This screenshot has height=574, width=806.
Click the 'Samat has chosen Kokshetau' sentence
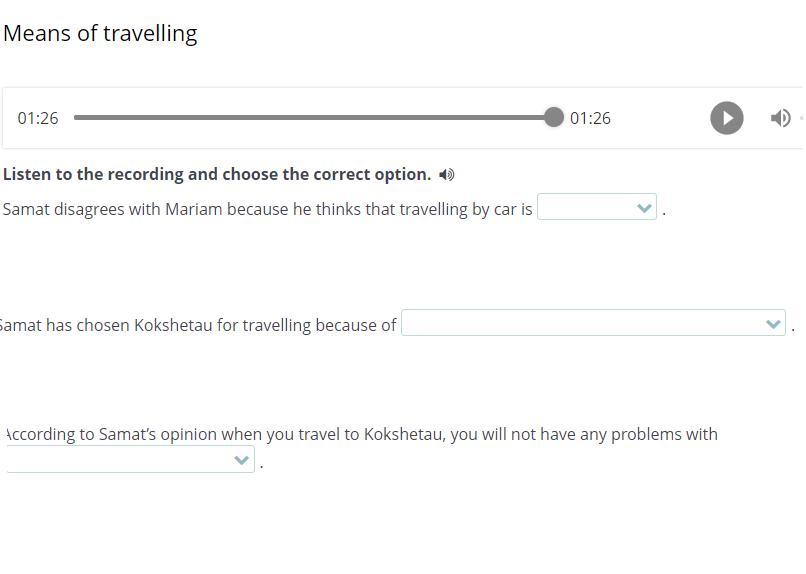click(200, 325)
